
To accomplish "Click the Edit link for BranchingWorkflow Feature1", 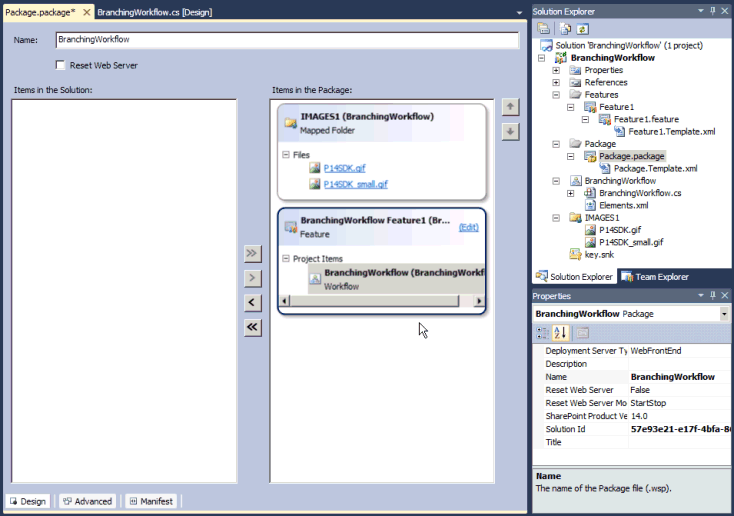I will 468,227.
